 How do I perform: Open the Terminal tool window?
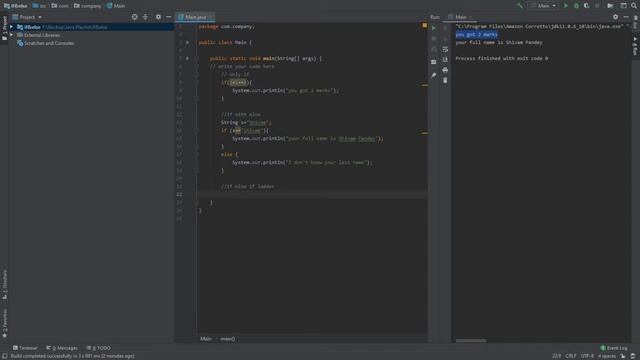25,348
